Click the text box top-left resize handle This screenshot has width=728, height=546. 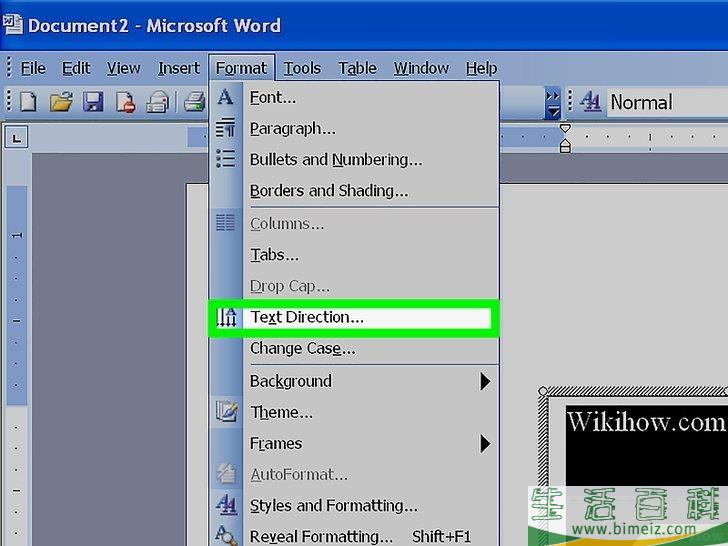tap(542, 391)
